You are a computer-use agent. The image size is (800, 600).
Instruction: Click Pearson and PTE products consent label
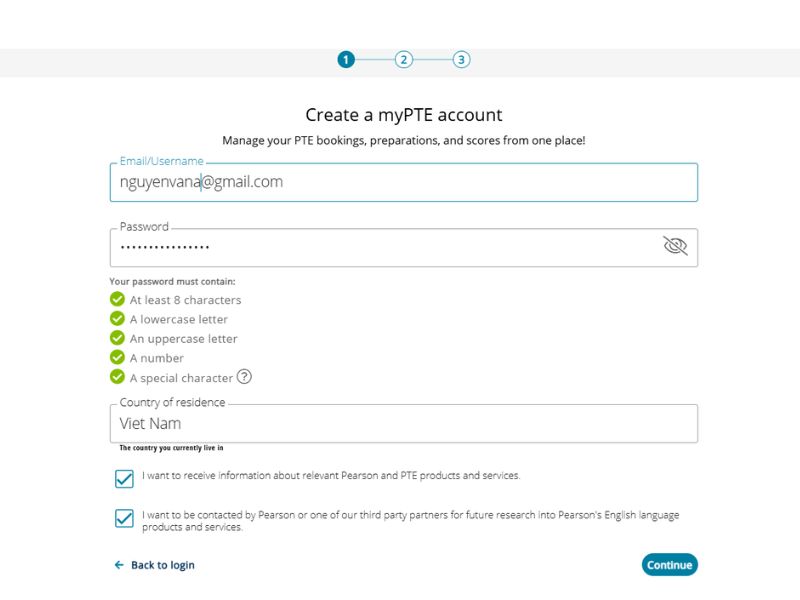click(x=331, y=476)
